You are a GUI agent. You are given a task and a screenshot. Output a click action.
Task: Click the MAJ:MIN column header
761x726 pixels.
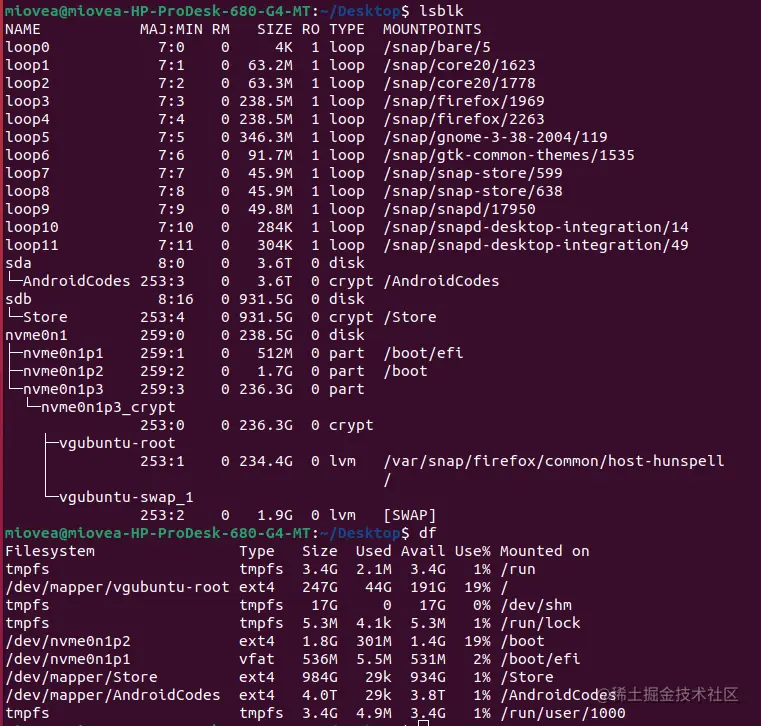(x=171, y=29)
